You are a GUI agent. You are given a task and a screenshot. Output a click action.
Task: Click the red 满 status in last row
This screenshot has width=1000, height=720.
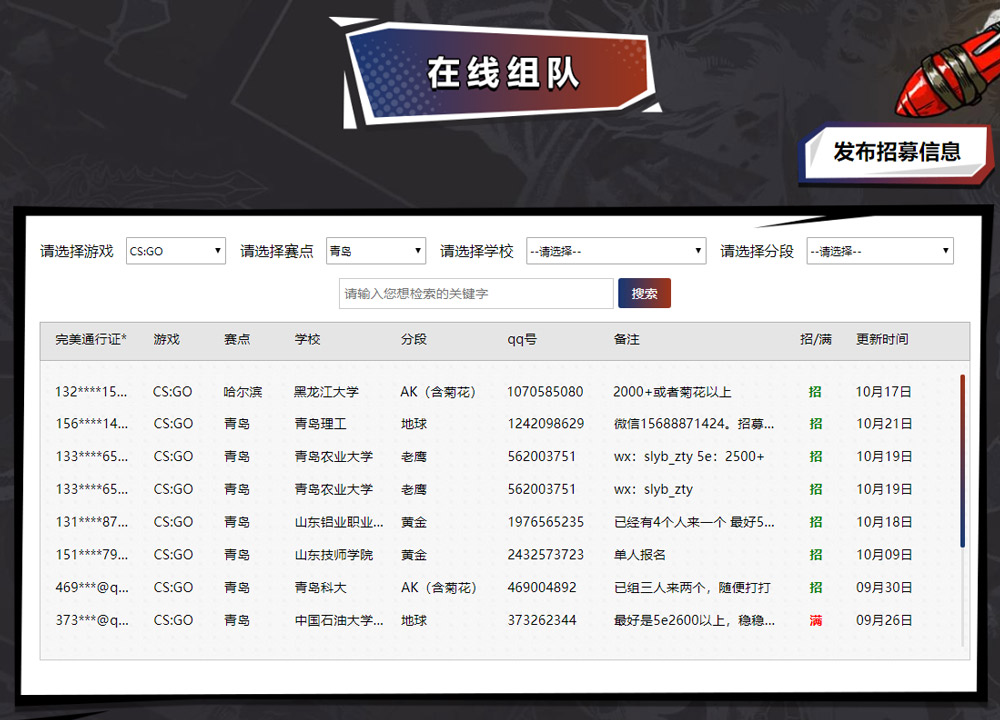coord(815,621)
